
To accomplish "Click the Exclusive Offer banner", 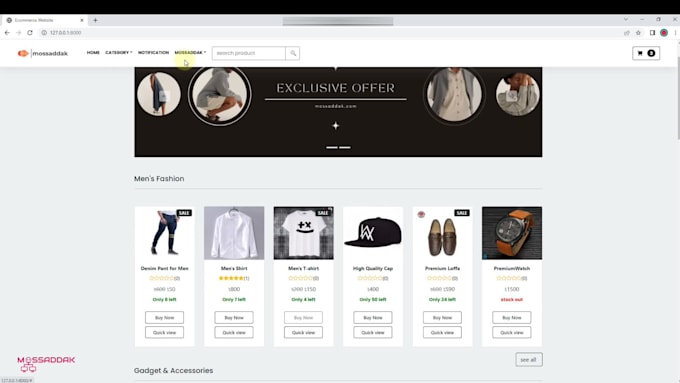I will 338,112.
